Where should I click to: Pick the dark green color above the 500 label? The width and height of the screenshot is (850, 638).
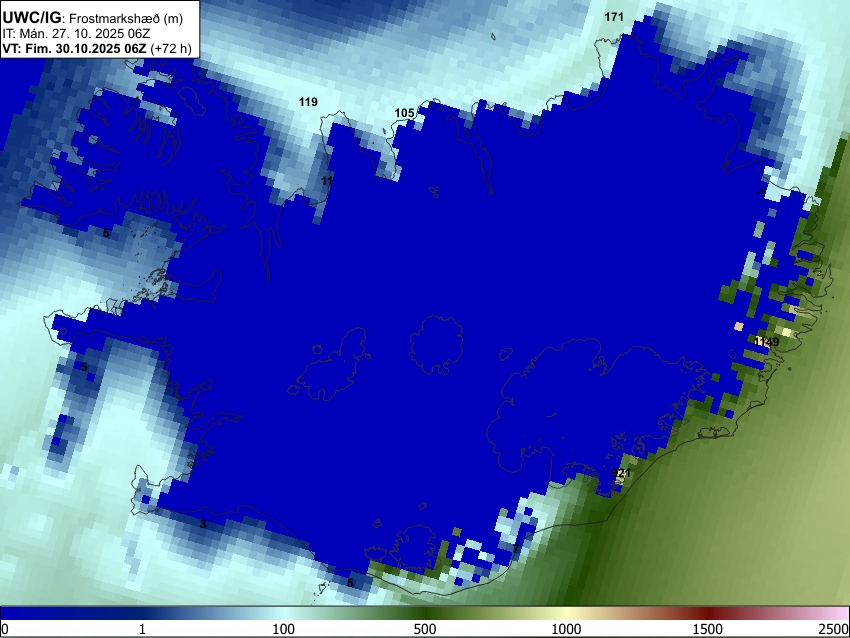[x=425, y=614]
